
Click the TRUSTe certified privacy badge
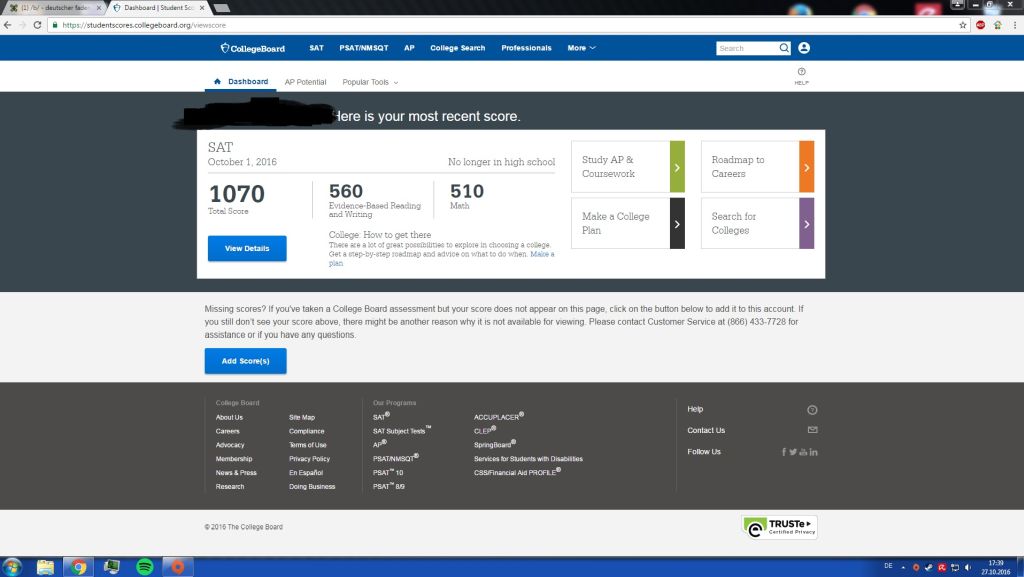779,527
